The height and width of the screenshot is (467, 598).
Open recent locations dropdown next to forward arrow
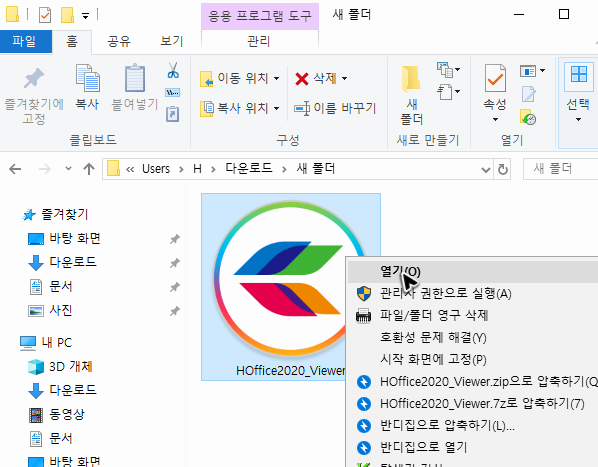click(68, 168)
